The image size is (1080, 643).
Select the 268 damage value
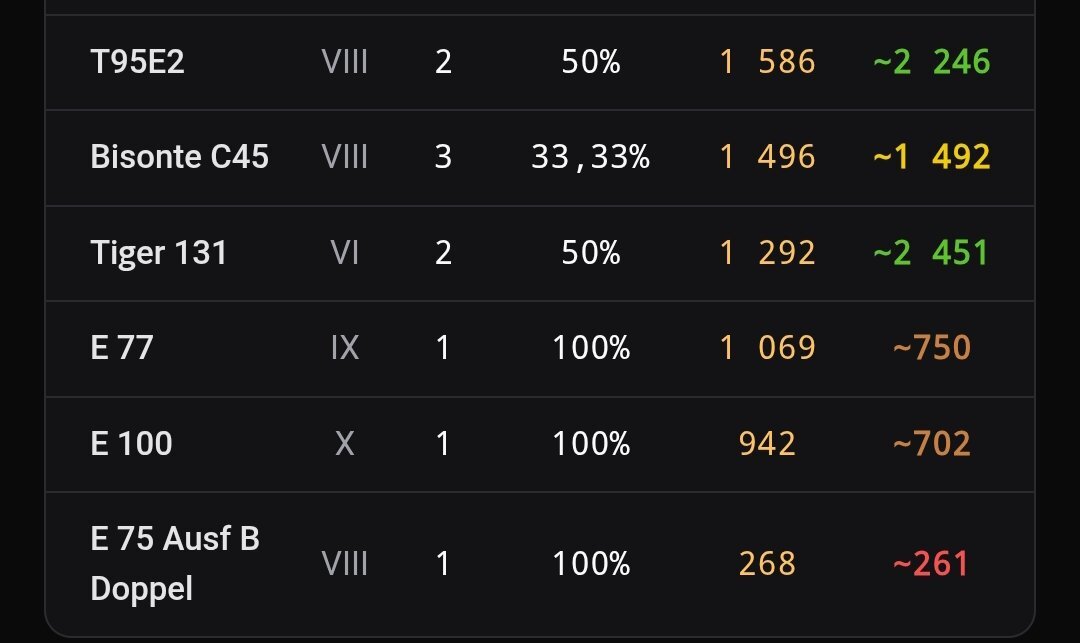tap(767, 564)
